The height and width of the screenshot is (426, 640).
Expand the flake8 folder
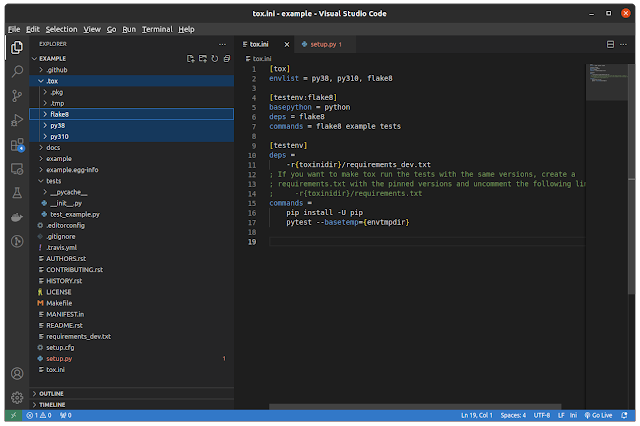131,114
